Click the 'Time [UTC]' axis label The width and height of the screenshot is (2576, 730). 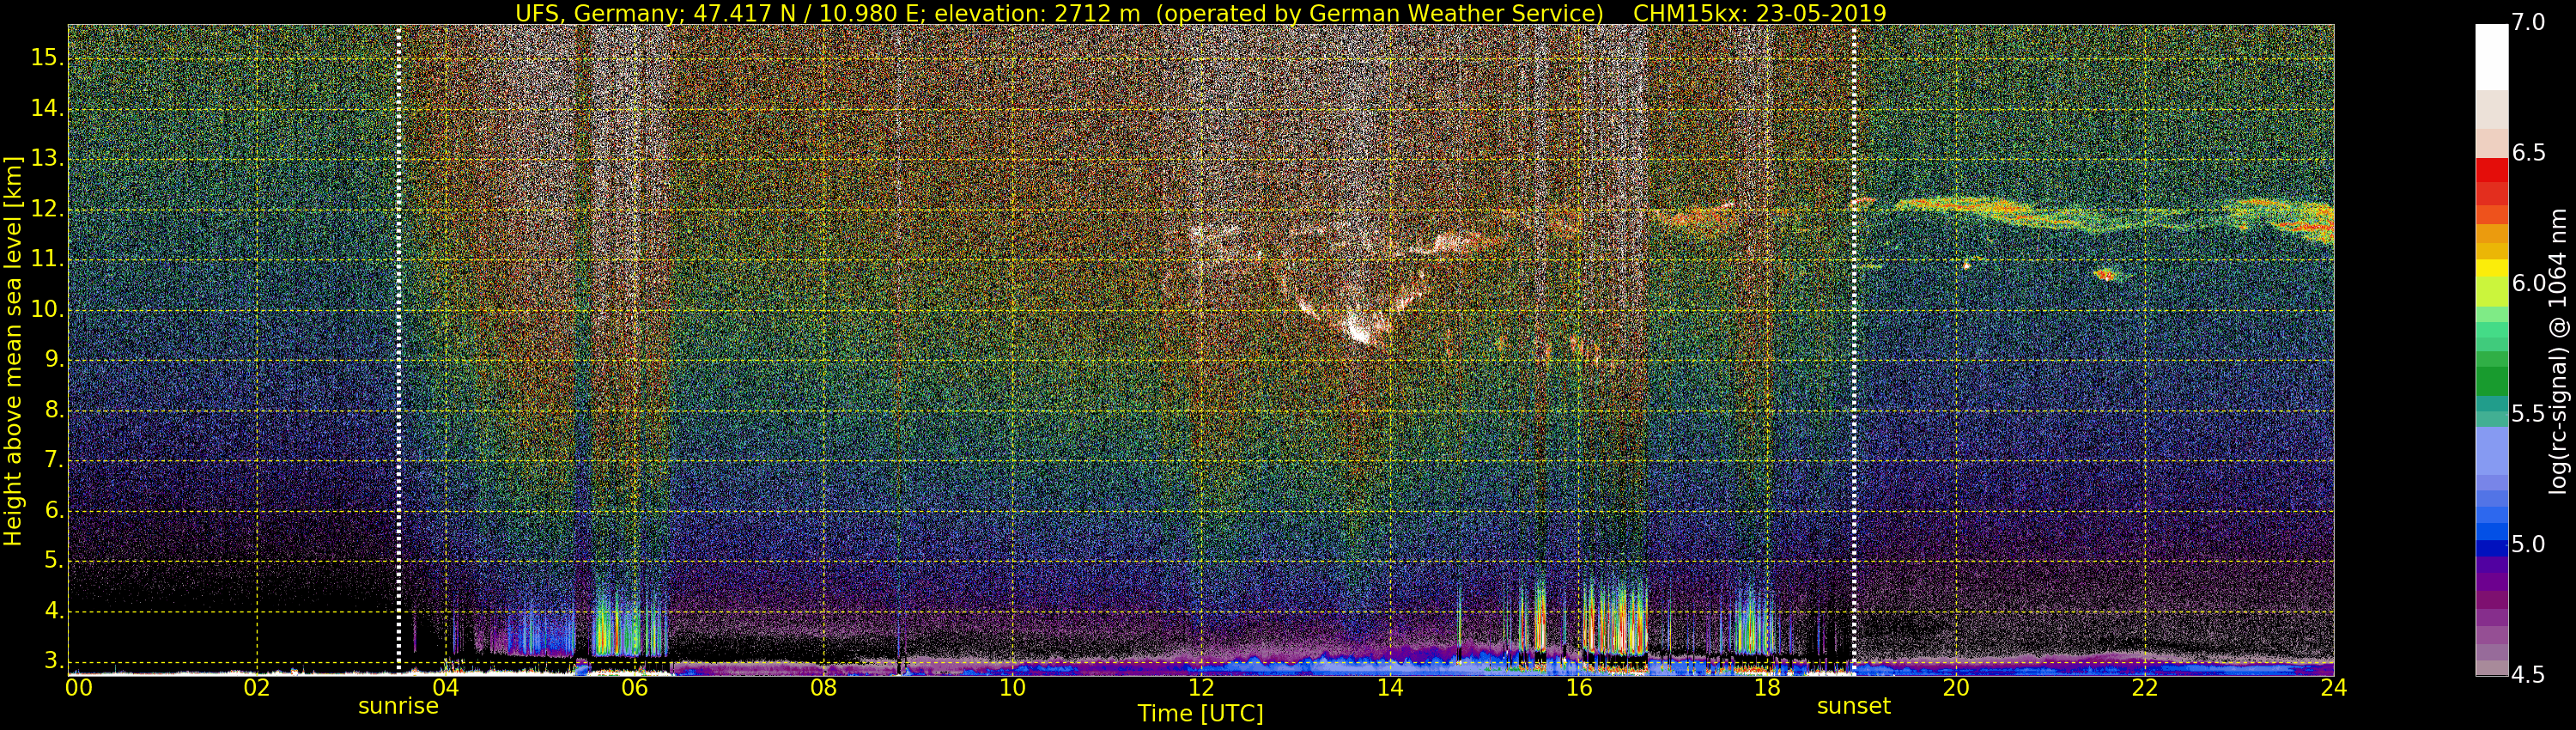[x=1200, y=714]
